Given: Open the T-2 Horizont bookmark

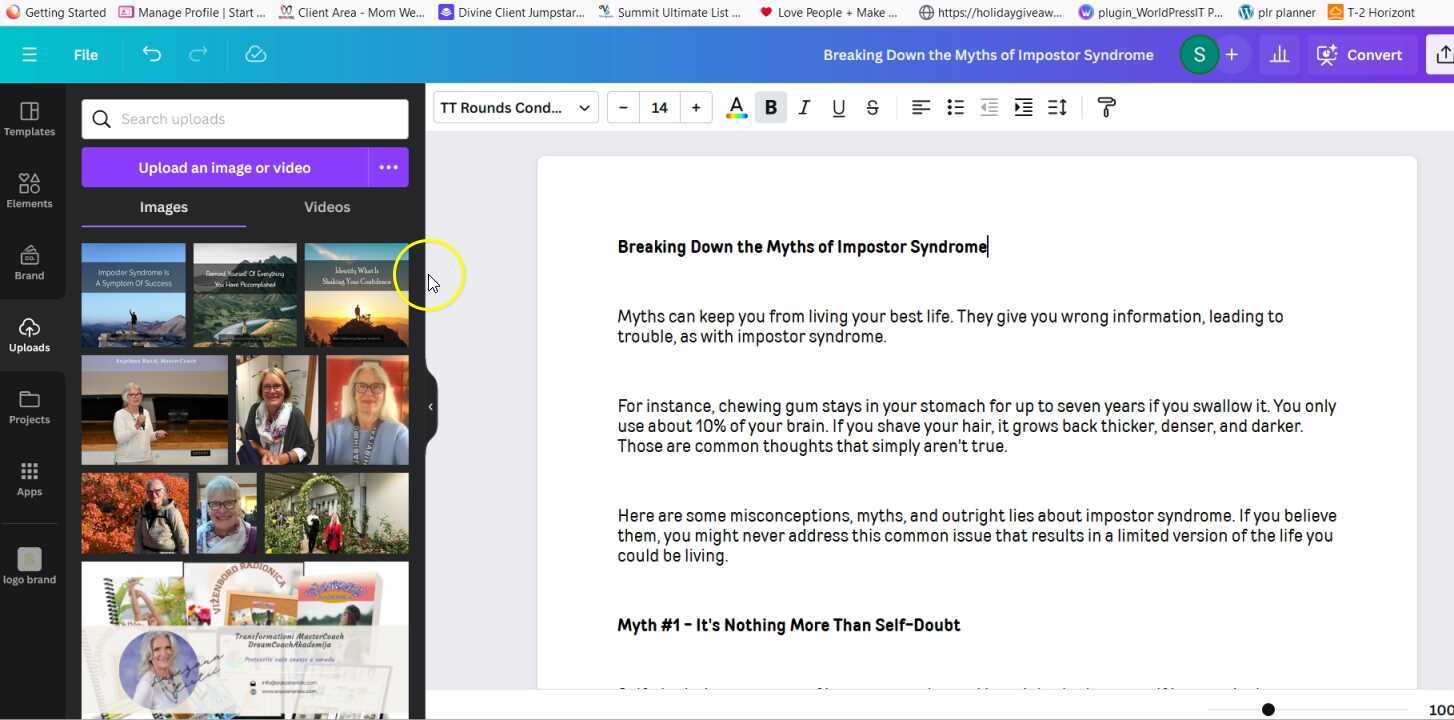Looking at the screenshot, I should [1371, 12].
